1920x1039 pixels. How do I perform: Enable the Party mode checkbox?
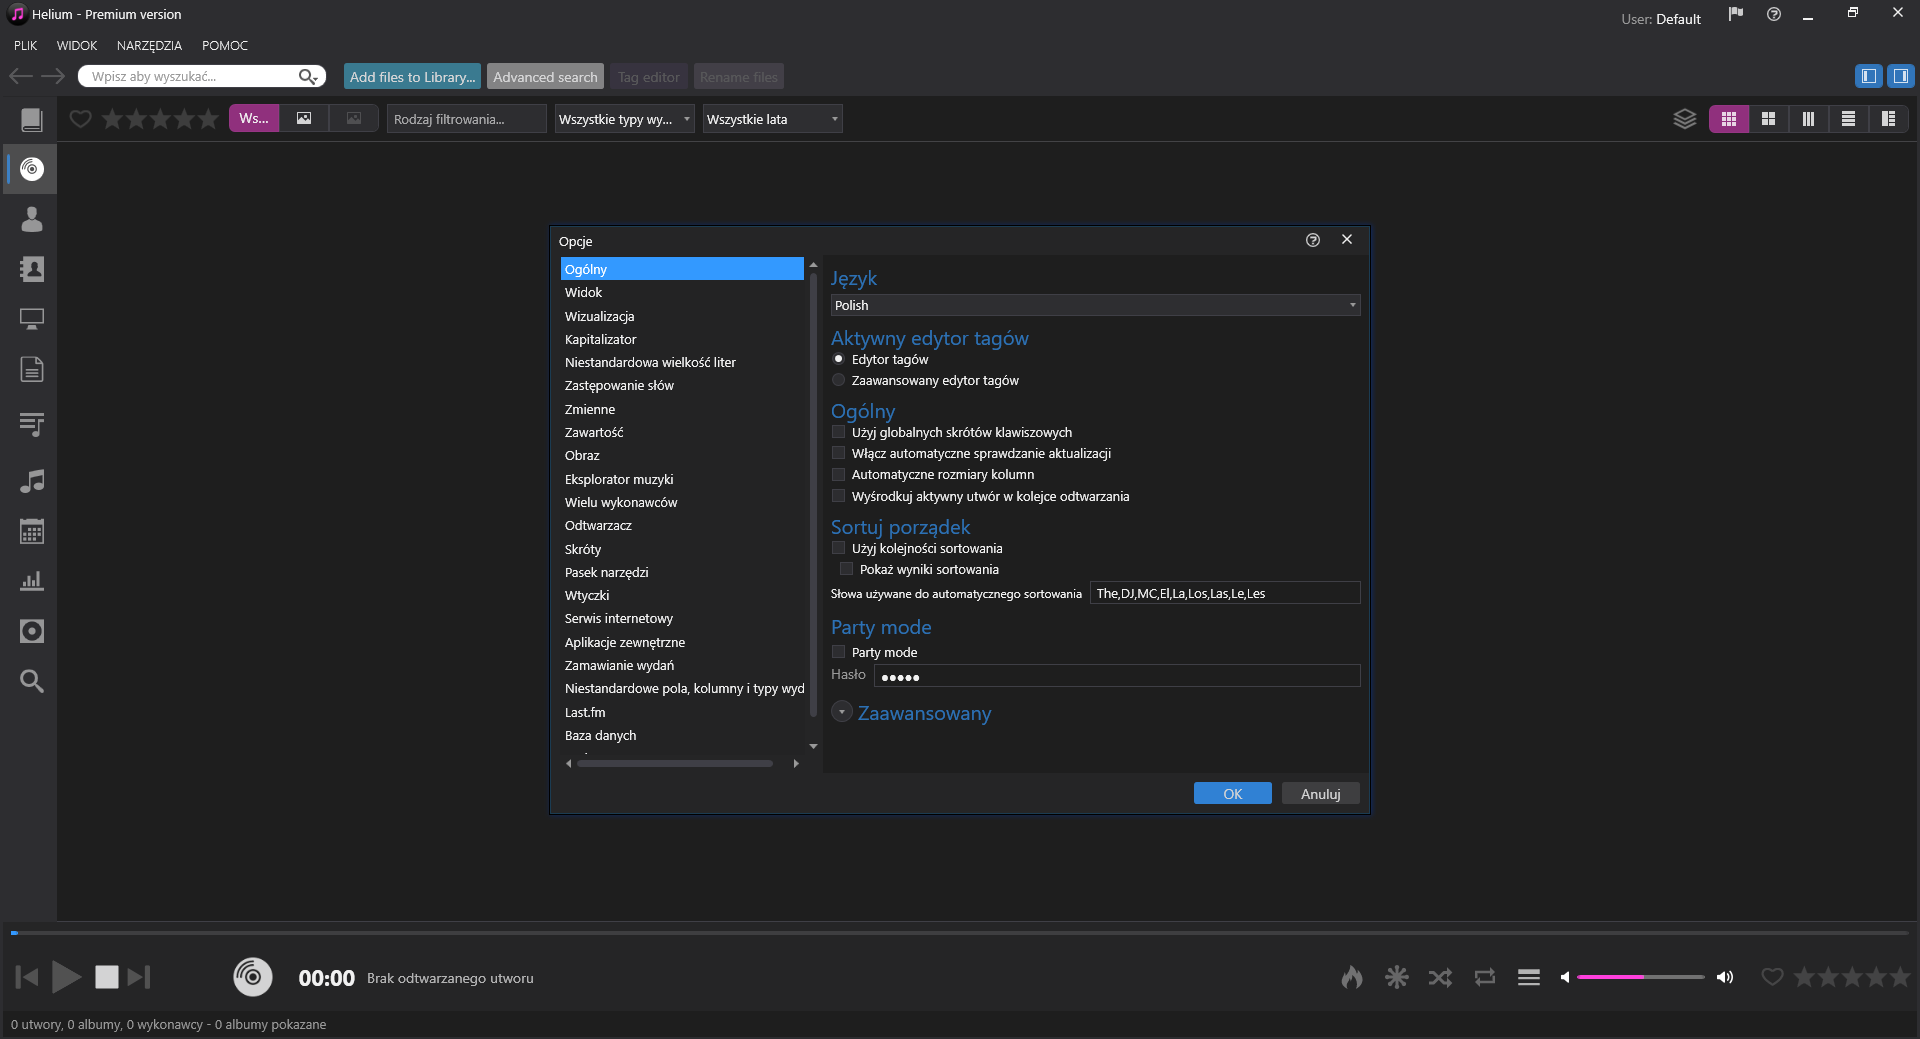(x=839, y=652)
